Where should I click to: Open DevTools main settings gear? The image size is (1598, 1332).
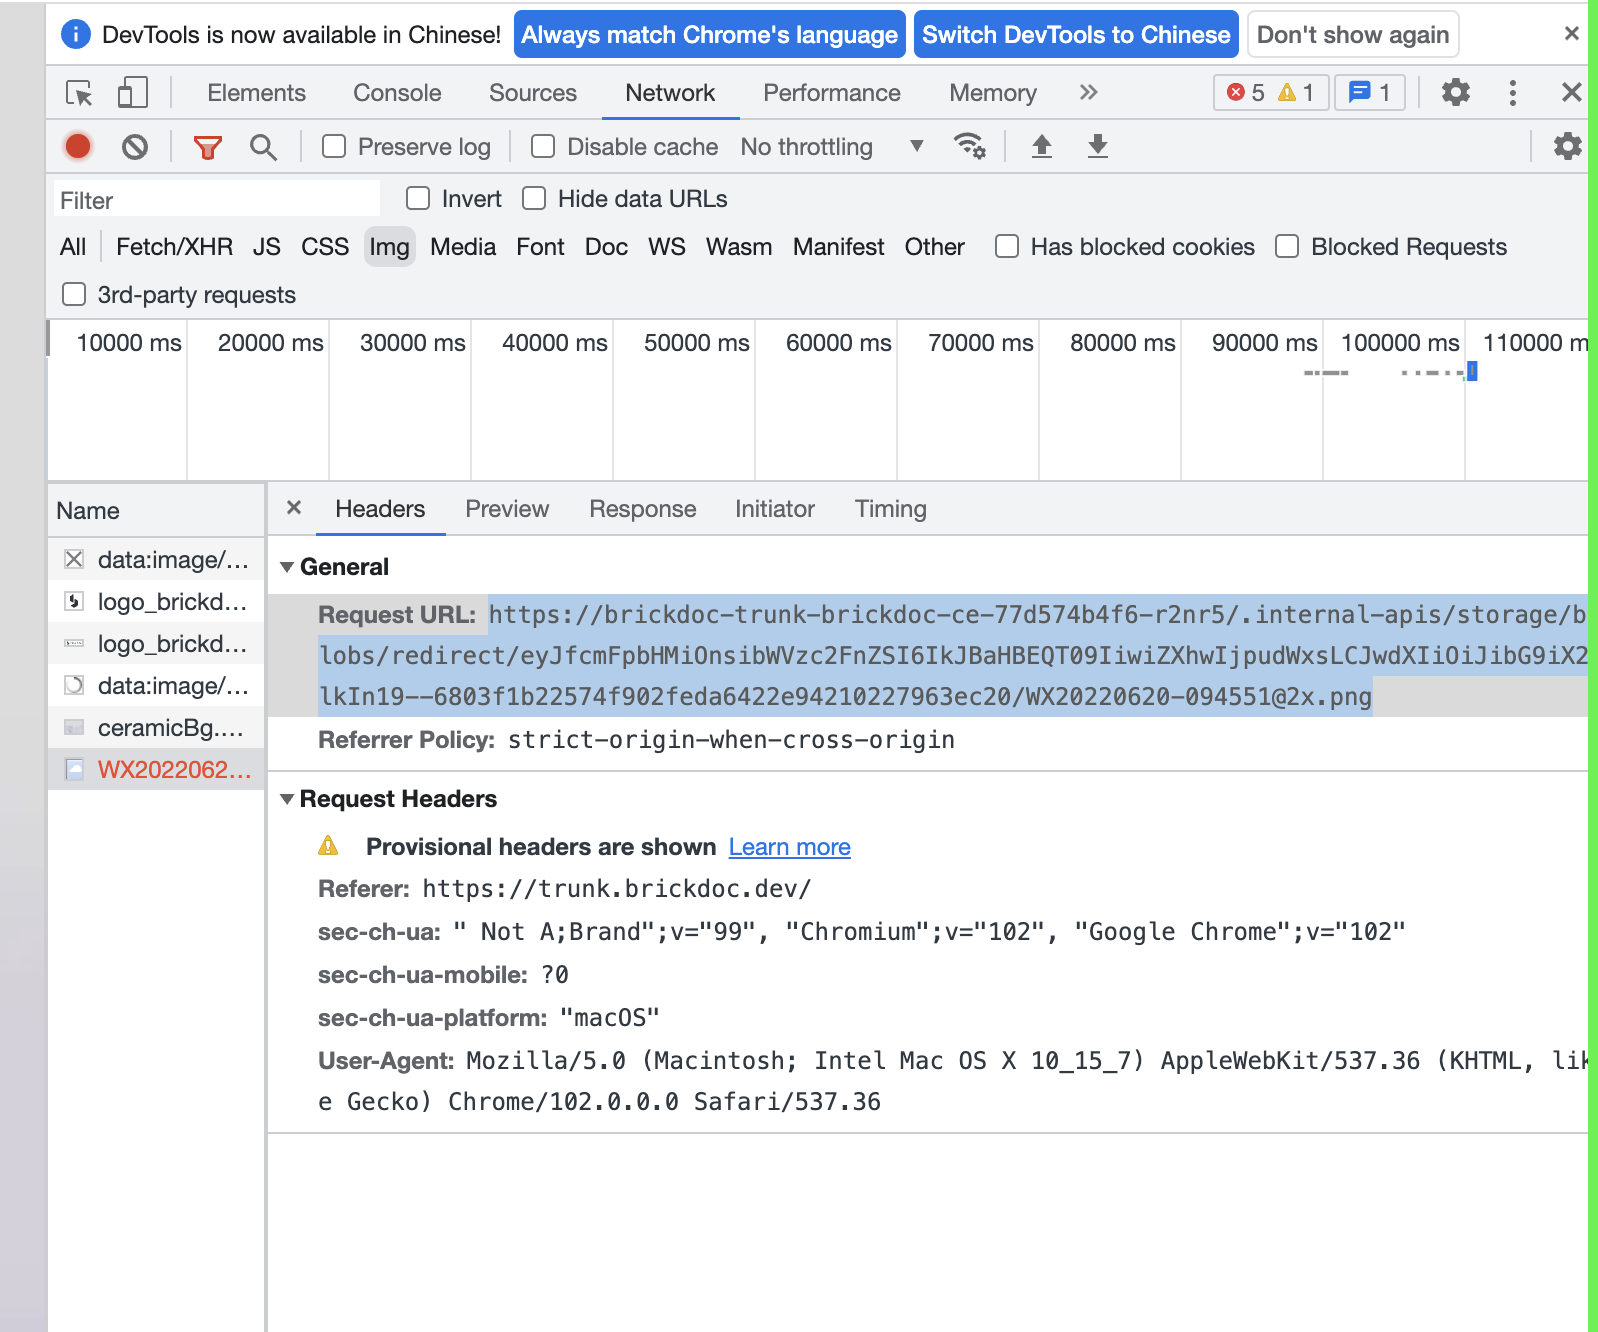1456,92
